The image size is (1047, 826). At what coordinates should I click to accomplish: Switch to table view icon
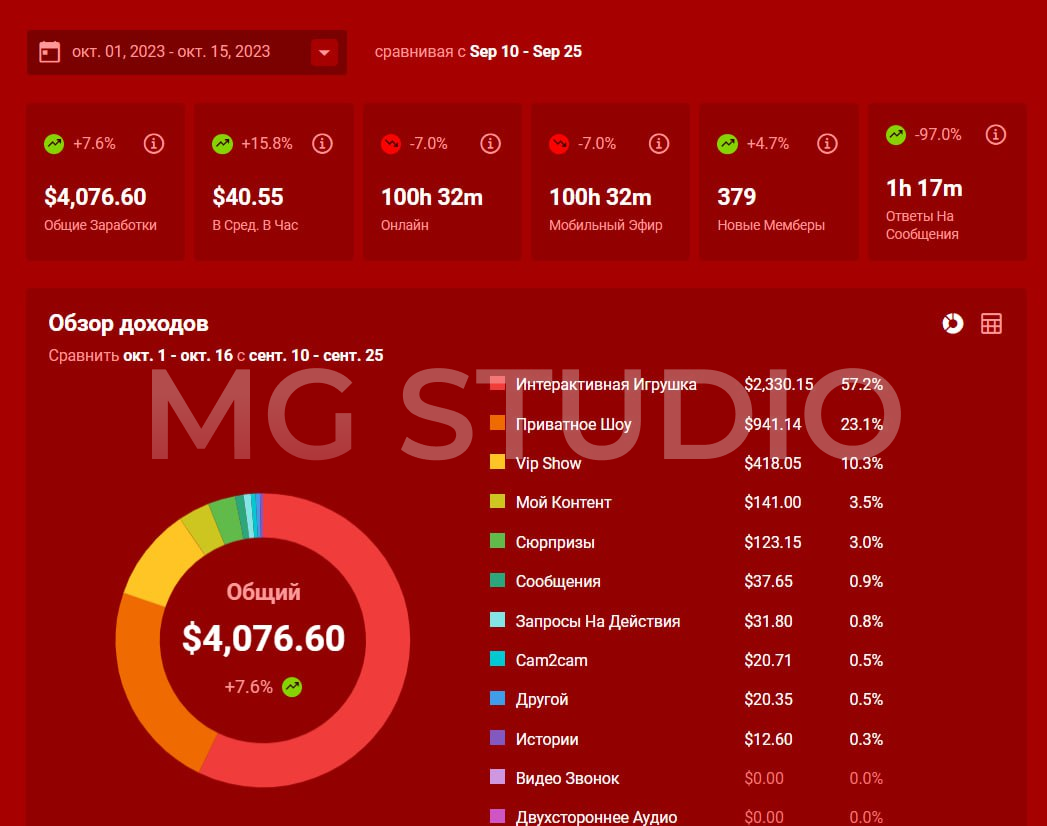pyautogui.click(x=991, y=323)
